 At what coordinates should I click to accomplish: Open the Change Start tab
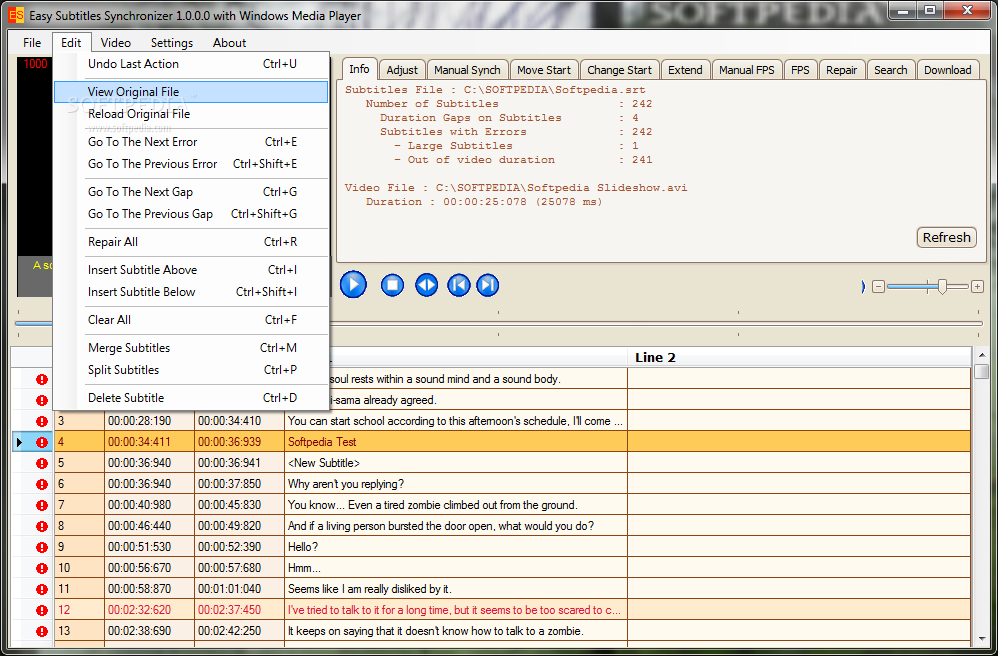(x=620, y=70)
